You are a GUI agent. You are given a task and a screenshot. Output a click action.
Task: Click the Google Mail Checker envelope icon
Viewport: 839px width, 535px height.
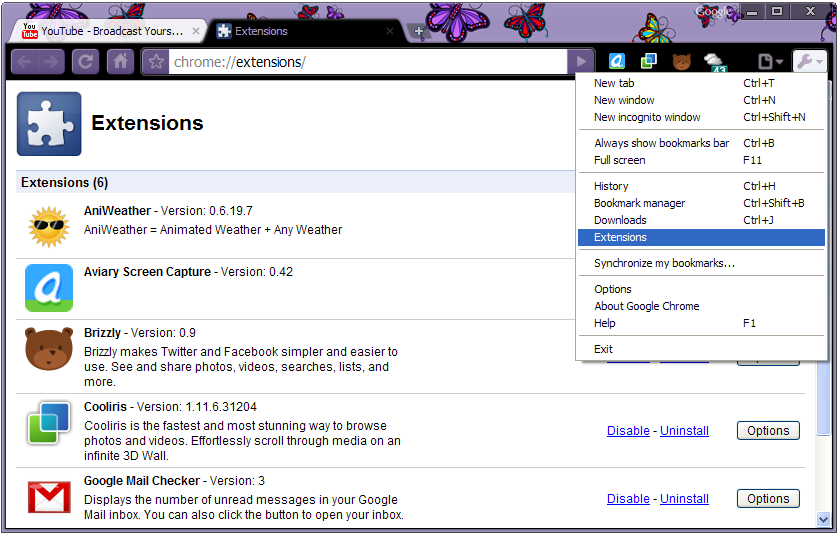click(49, 497)
